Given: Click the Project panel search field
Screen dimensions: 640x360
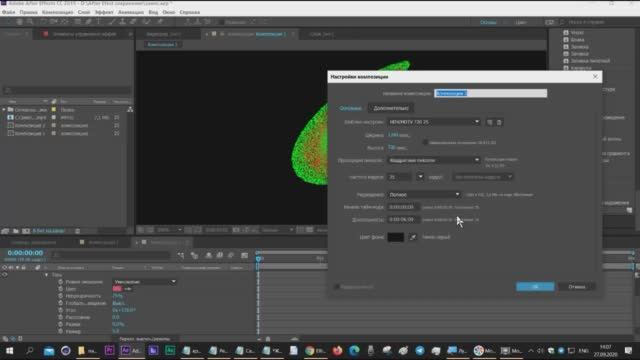Looking at the screenshot, I should [67, 90].
